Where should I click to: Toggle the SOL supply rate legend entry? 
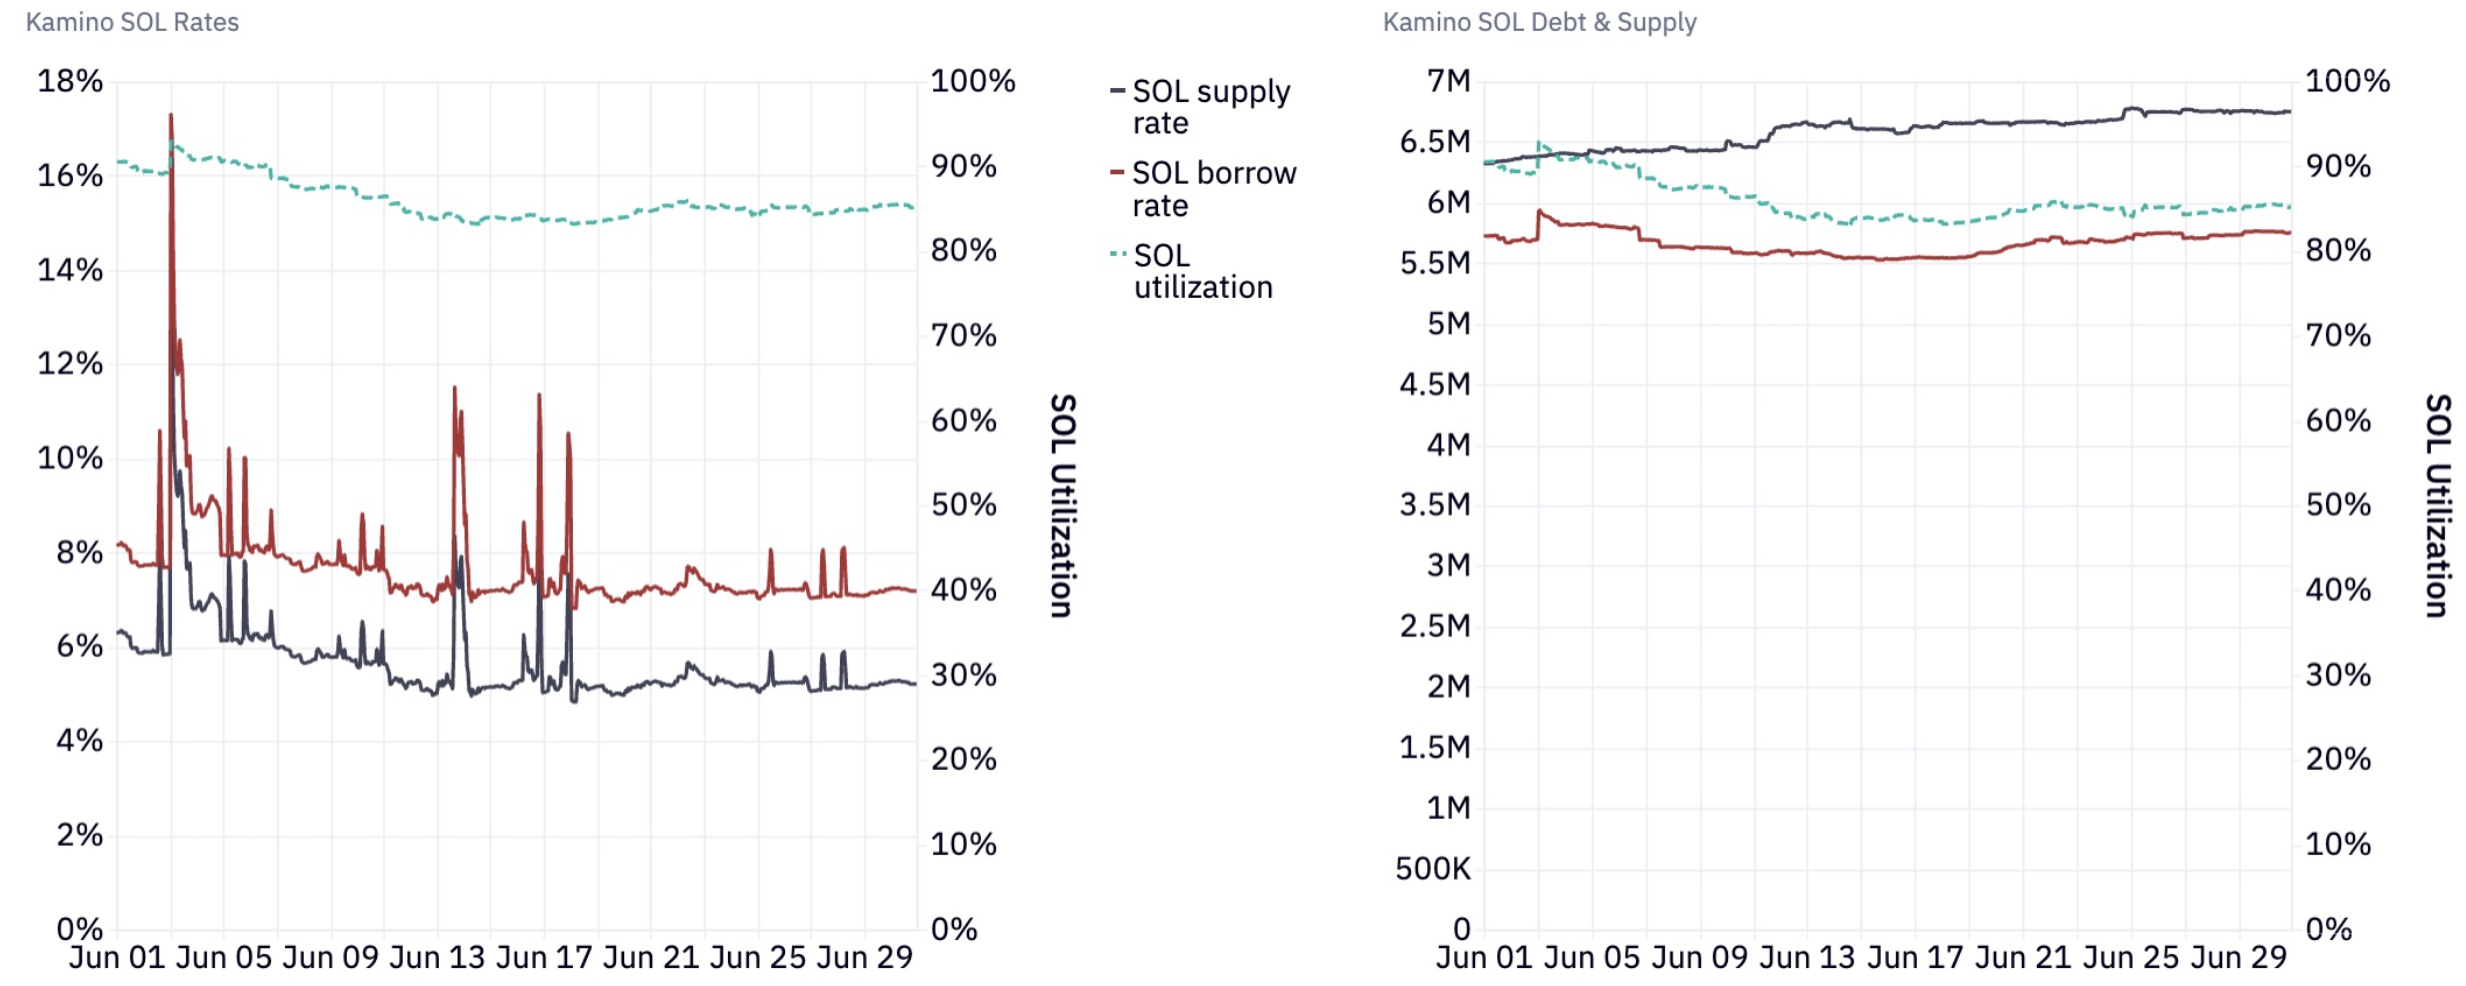tap(1210, 107)
